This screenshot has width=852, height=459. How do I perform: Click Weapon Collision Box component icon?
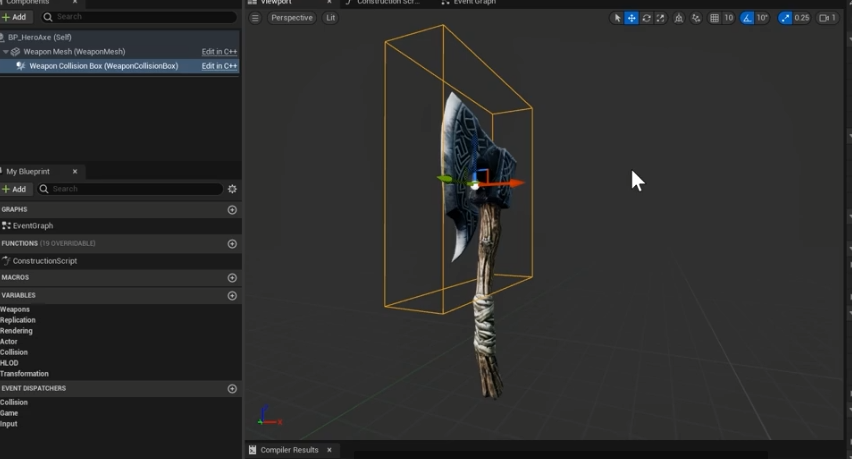coord(21,66)
